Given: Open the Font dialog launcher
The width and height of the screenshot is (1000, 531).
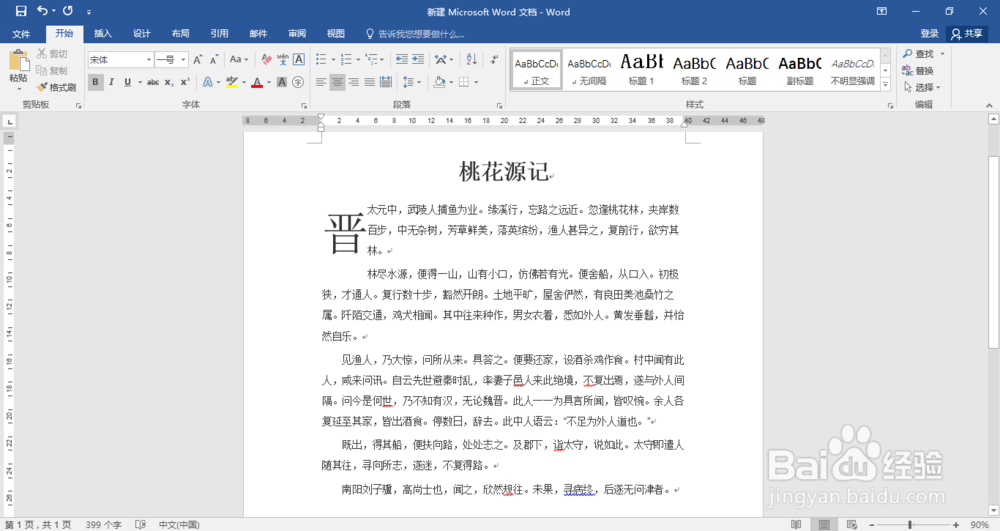Looking at the screenshot, I should click(304, 106).
